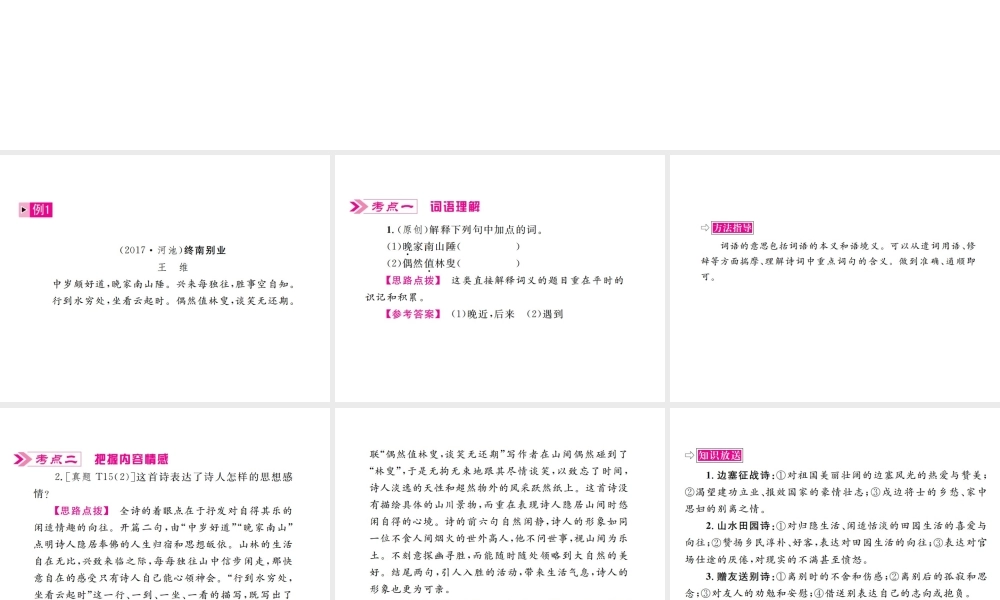Click the heading 词语理解
This screenshot has height=600, width=1000.
click(x=455, y=207)
